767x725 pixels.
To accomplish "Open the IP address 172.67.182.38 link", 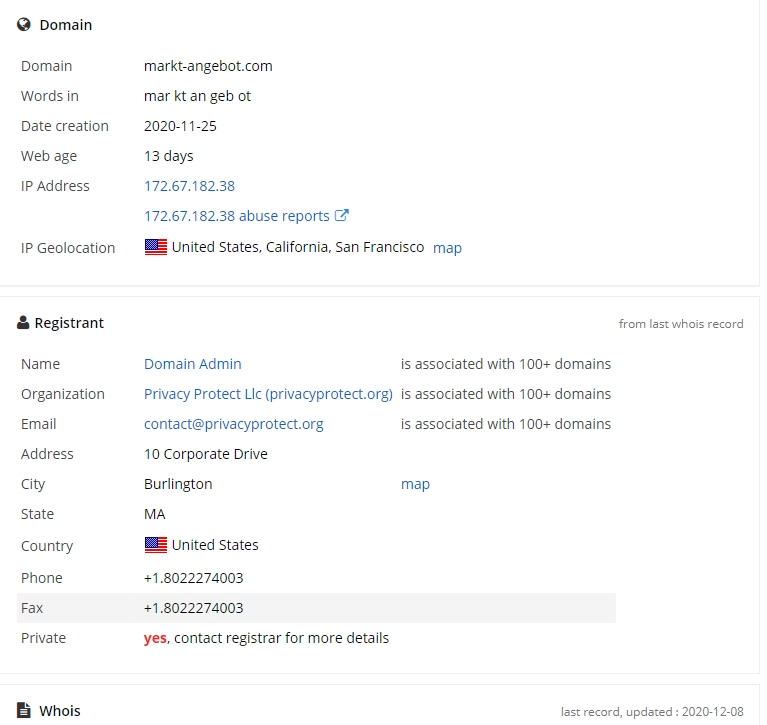I will (189, 186).
